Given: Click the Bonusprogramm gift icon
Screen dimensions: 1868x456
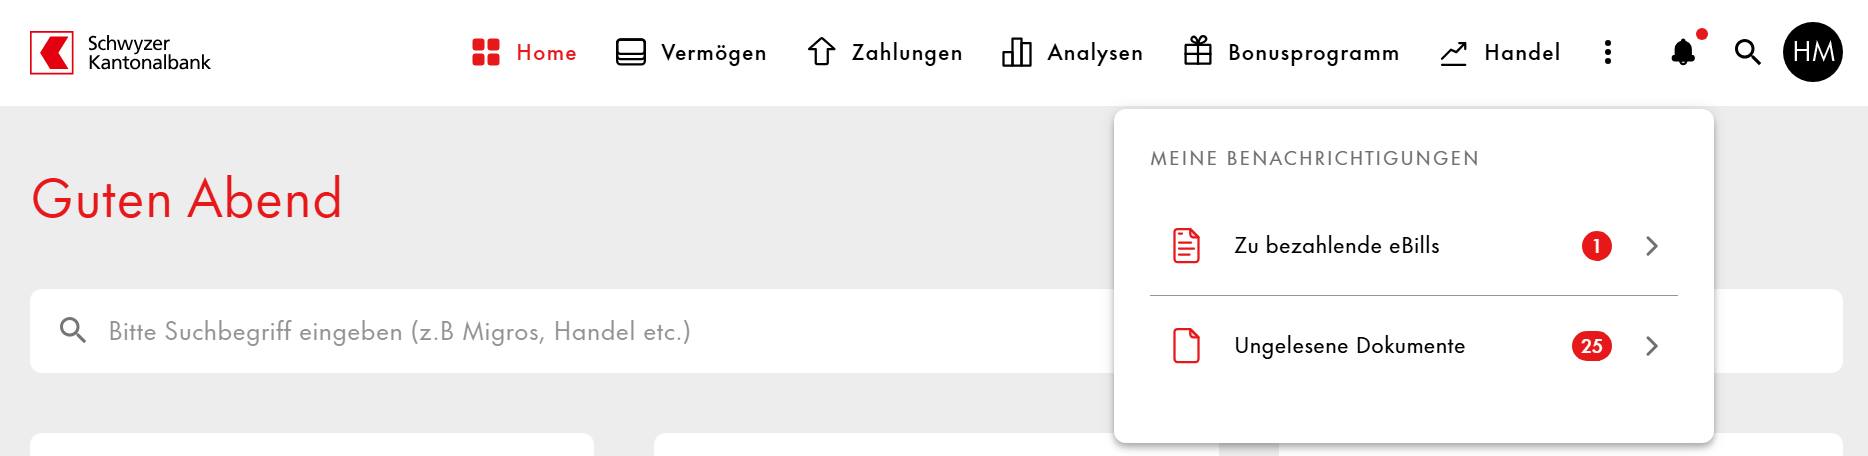Looking at the screenshot, I should [x=1198, y=51].
